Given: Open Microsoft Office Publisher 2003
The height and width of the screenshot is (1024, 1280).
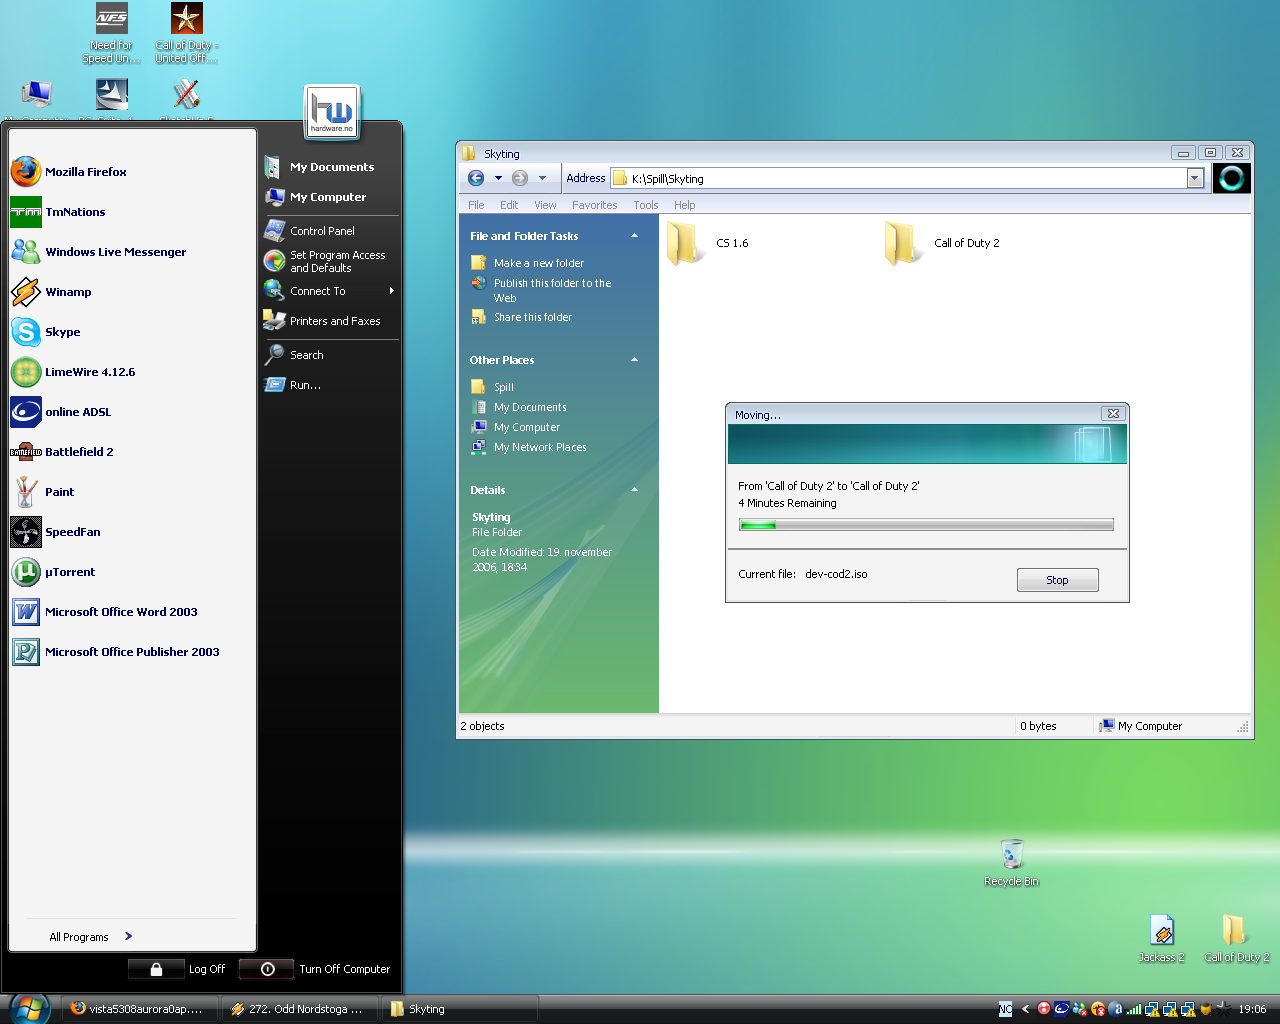Looking at the screenshot, I should pyautogui.click(x=132, y=652).
